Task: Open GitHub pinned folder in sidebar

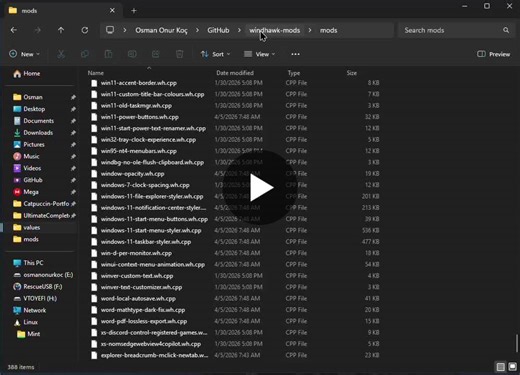Action: pos(28,180)
